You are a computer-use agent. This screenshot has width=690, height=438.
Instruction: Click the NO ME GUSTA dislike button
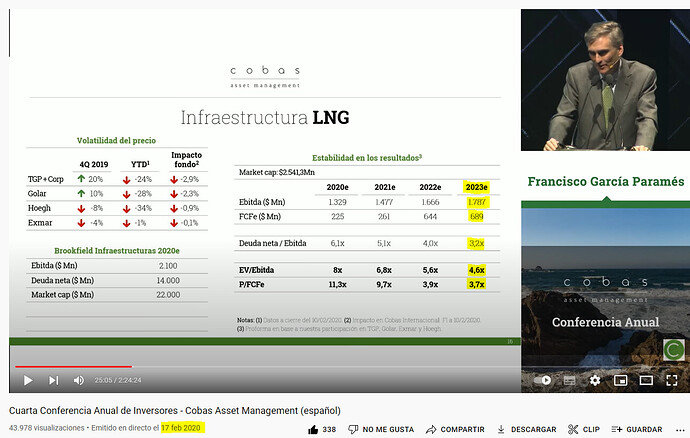click(381, 430)
